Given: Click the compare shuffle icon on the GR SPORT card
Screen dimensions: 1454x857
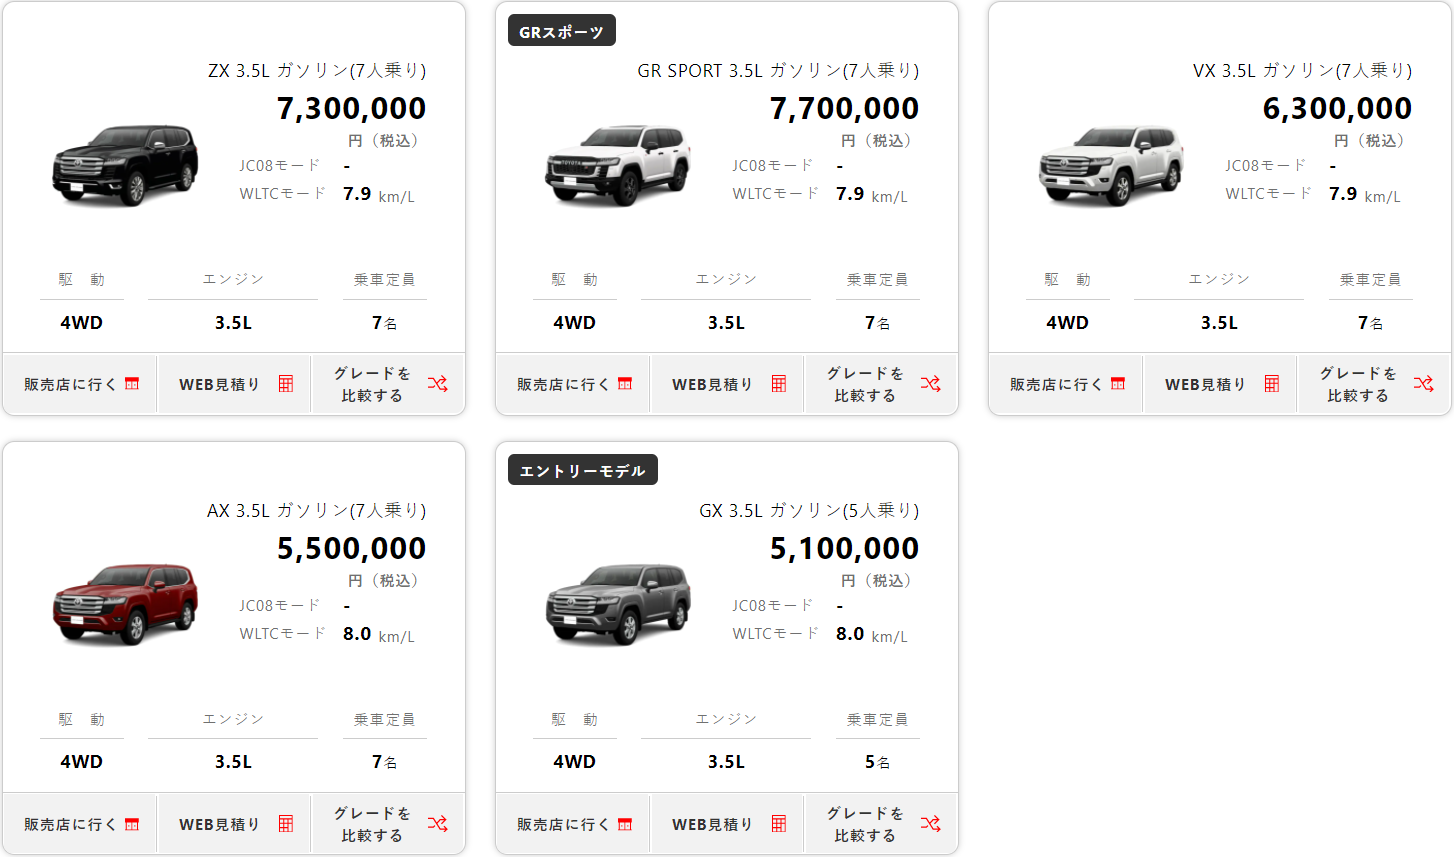Looking at the screenshot, I should 930,384.
